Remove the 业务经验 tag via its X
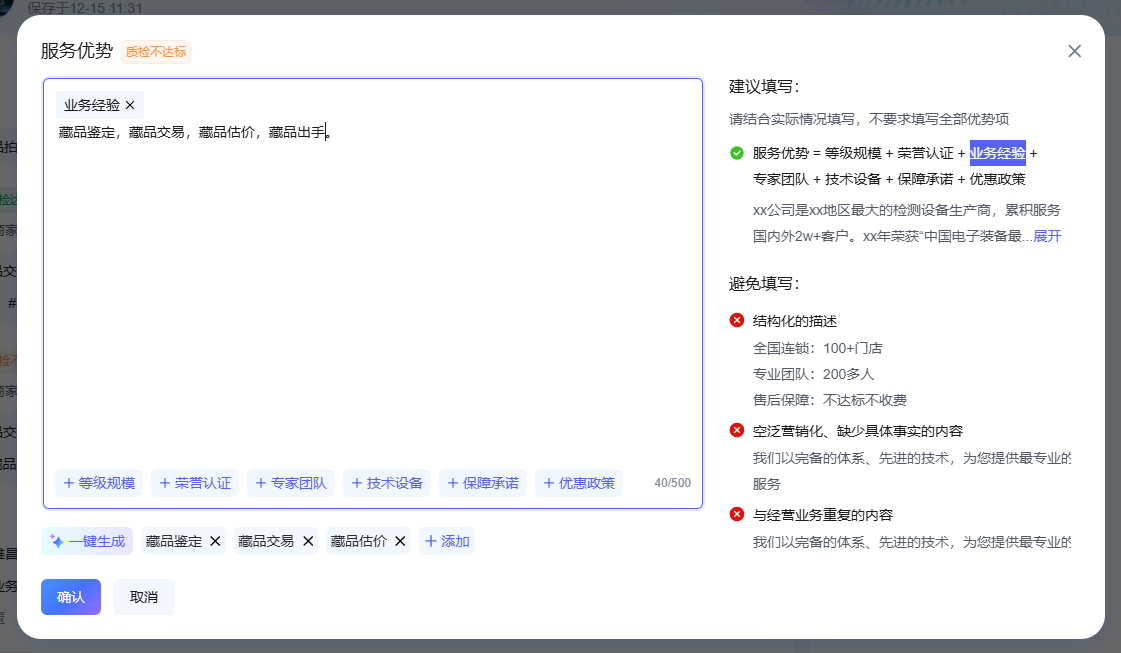The width and height of the screenshot is (1121, 653). [130, 105]
